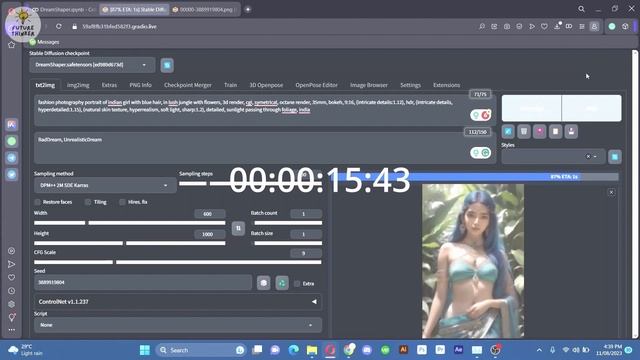This screenshot has height=360, width=640.
Task: Open the Styles dropdown
Action: coord(553,157)
